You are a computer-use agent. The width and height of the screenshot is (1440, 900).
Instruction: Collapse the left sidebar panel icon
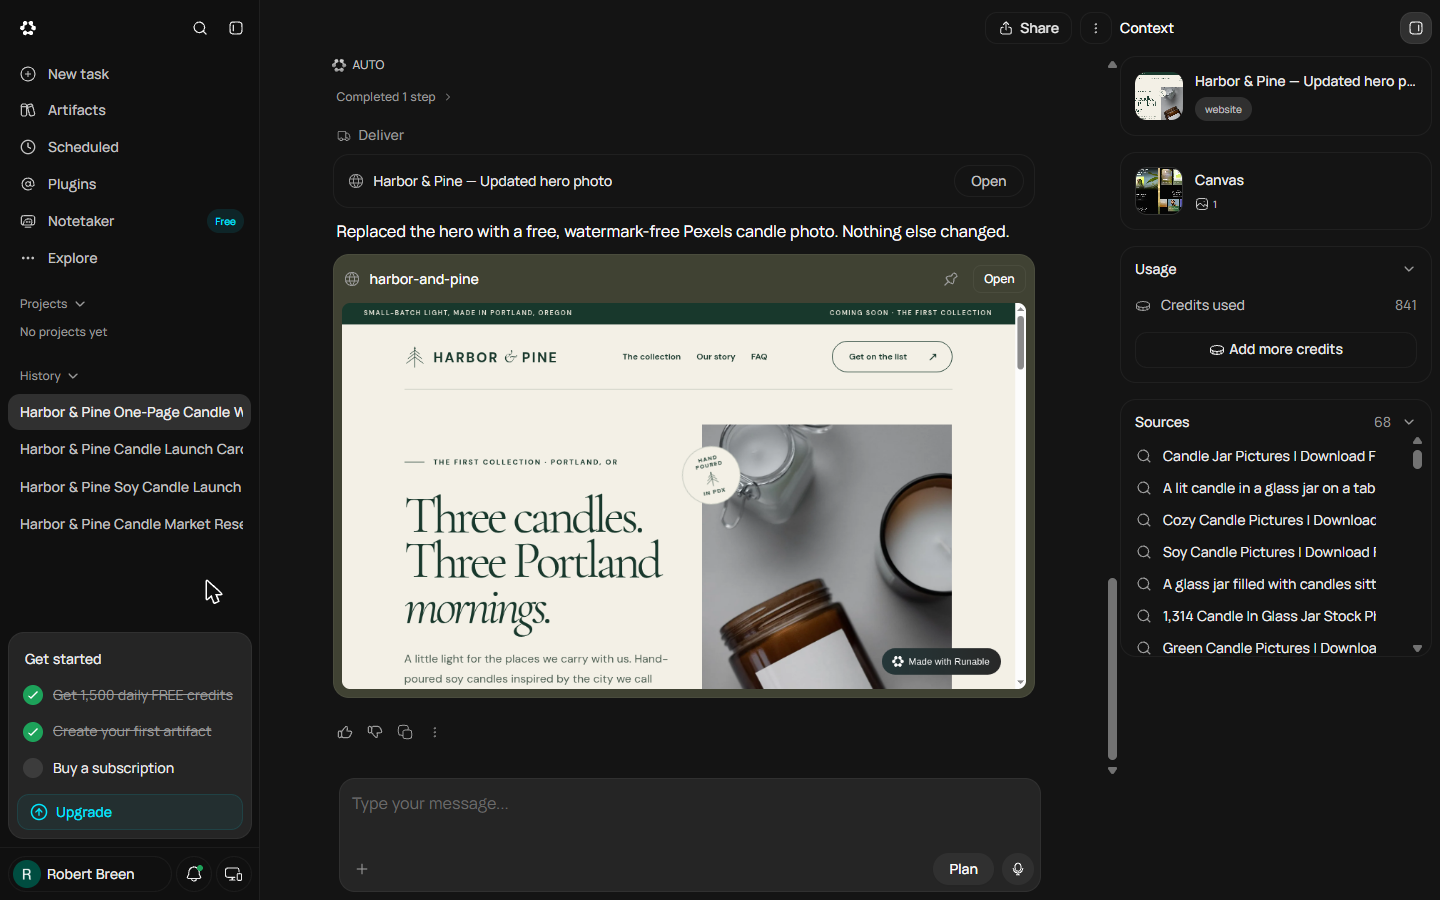[236, 28]
